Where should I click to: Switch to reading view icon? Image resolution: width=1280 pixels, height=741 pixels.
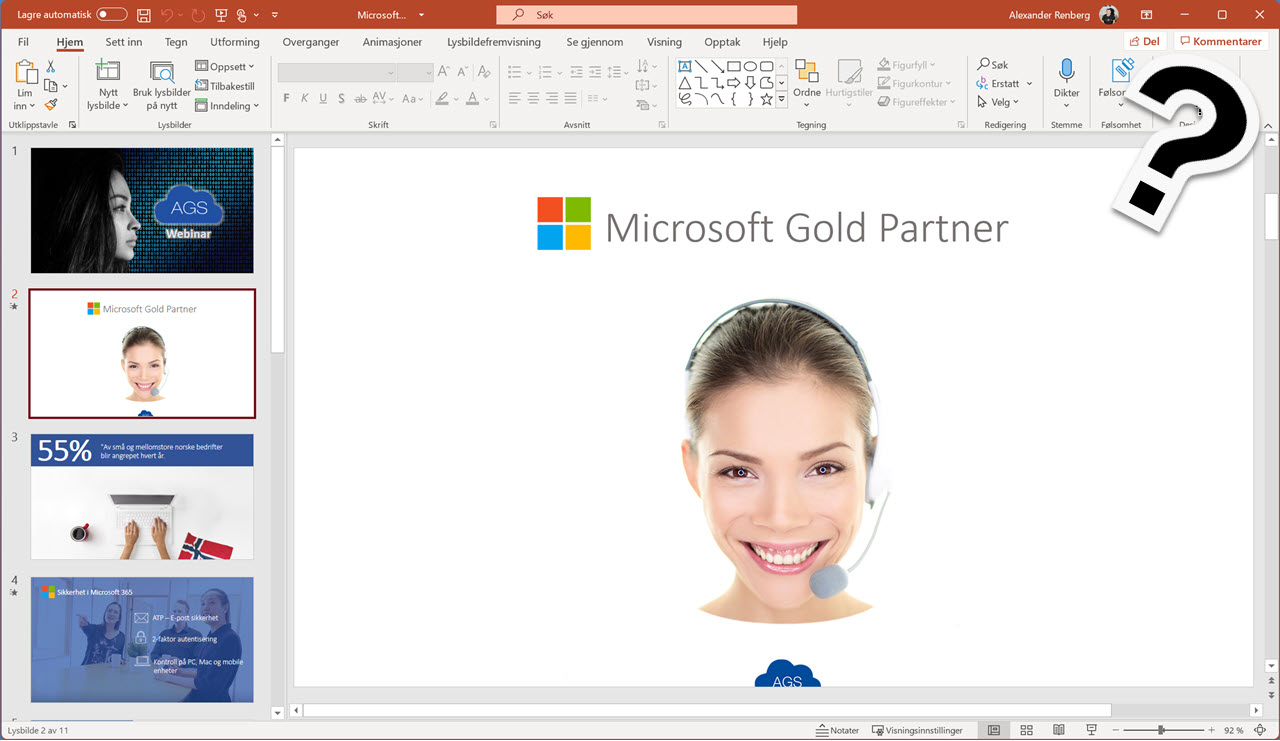(x=1058, y=731)
